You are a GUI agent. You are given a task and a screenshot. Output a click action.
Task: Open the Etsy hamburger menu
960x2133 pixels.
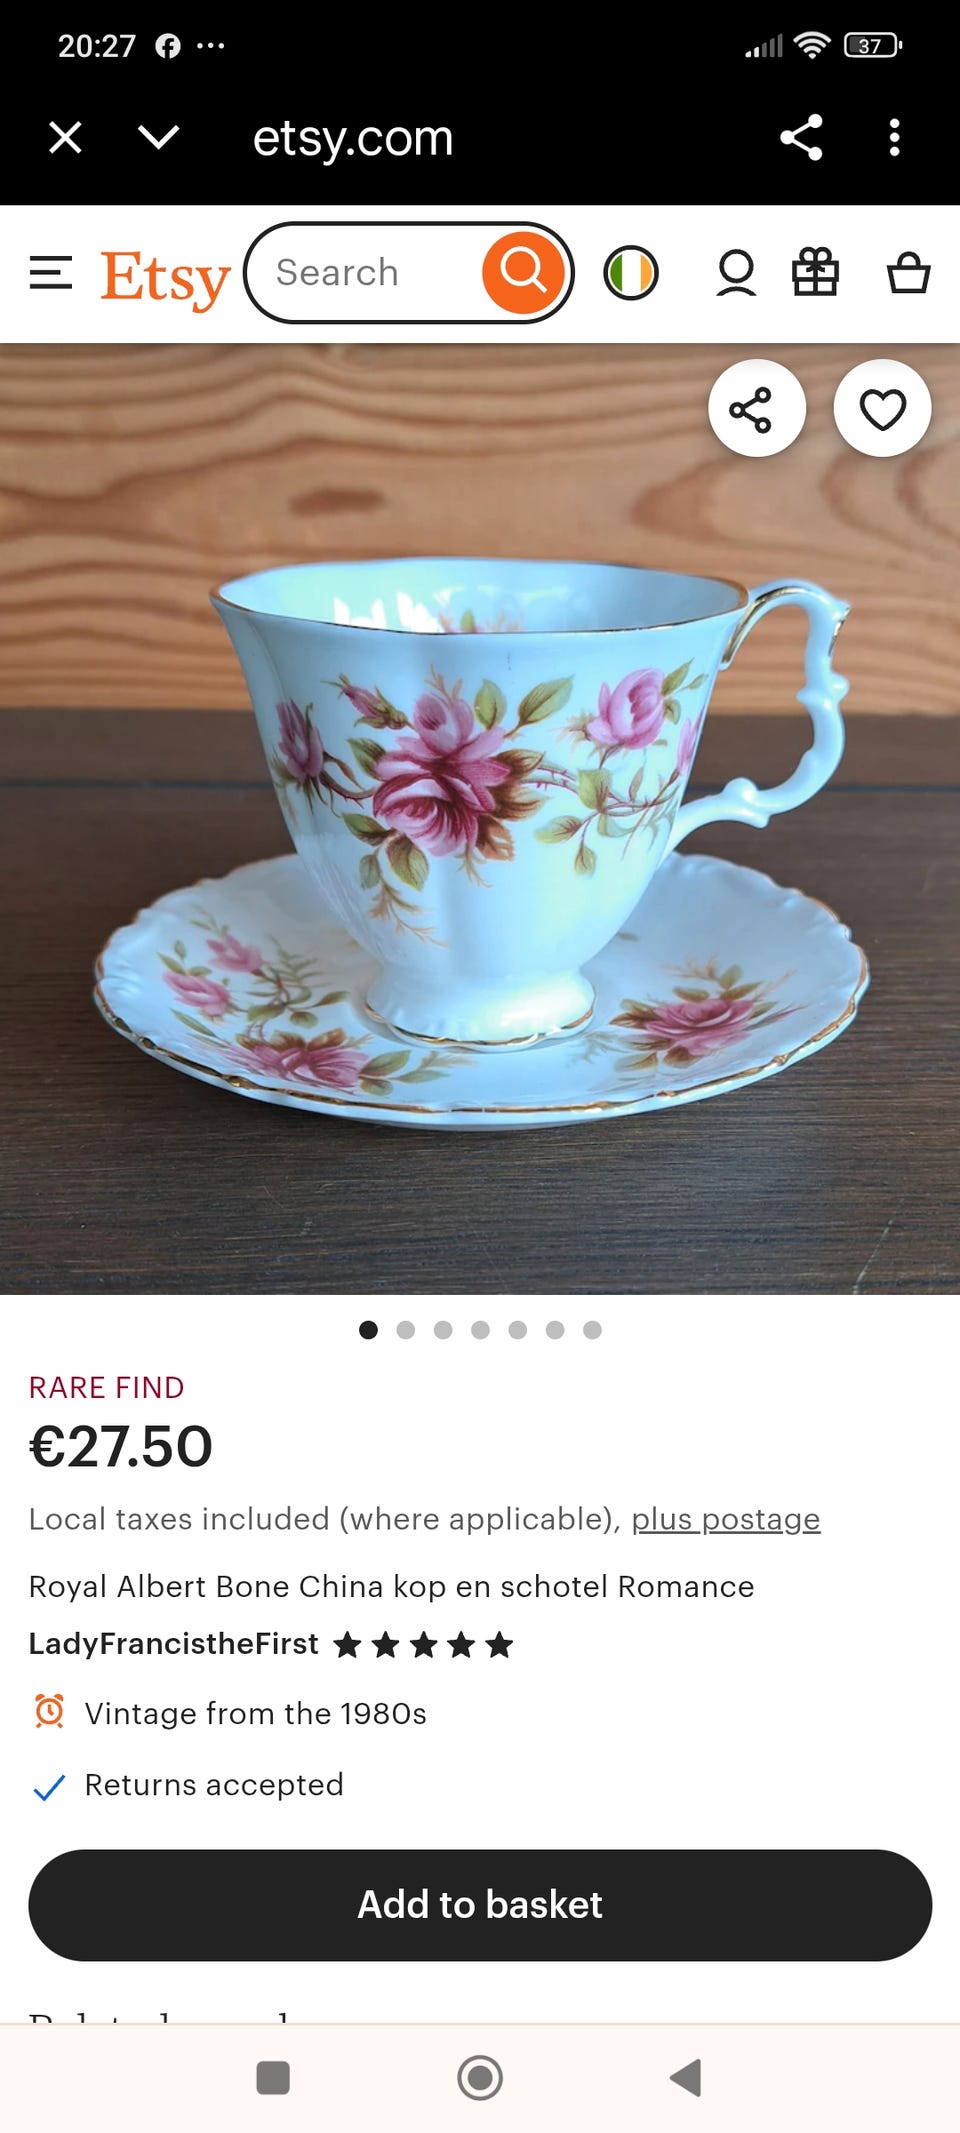click(51, 273)
